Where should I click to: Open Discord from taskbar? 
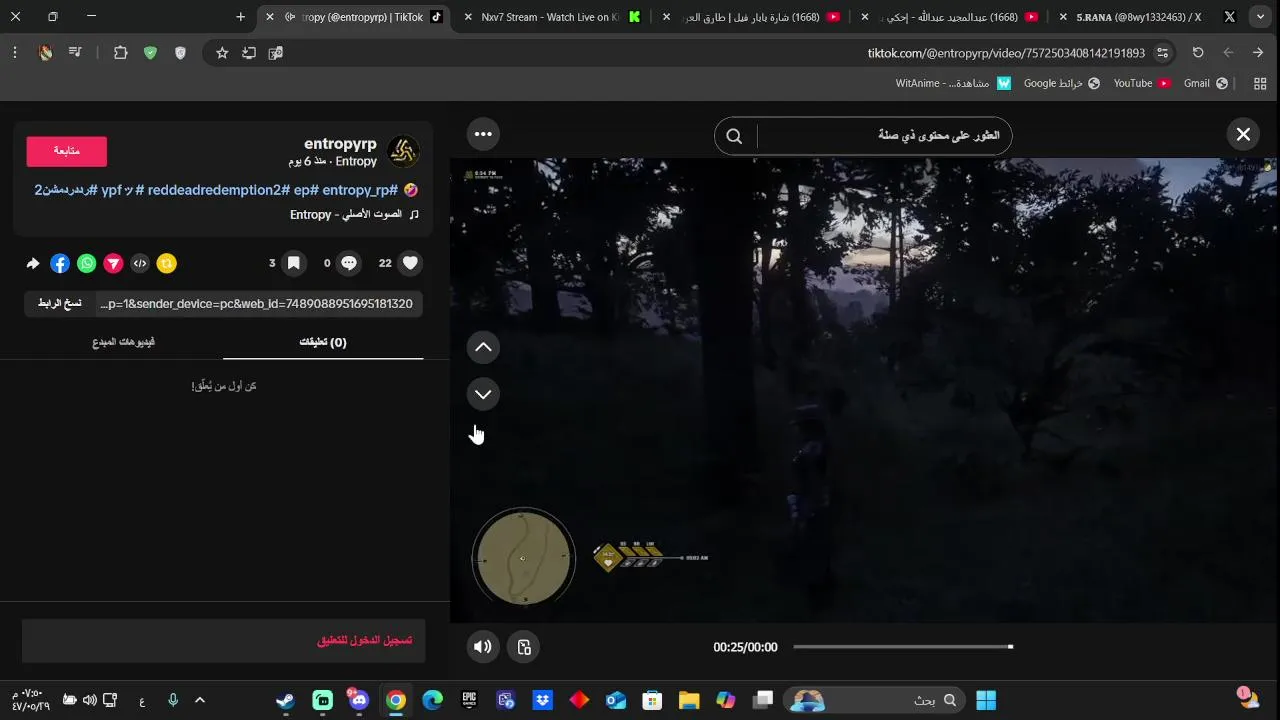[359, 700]
